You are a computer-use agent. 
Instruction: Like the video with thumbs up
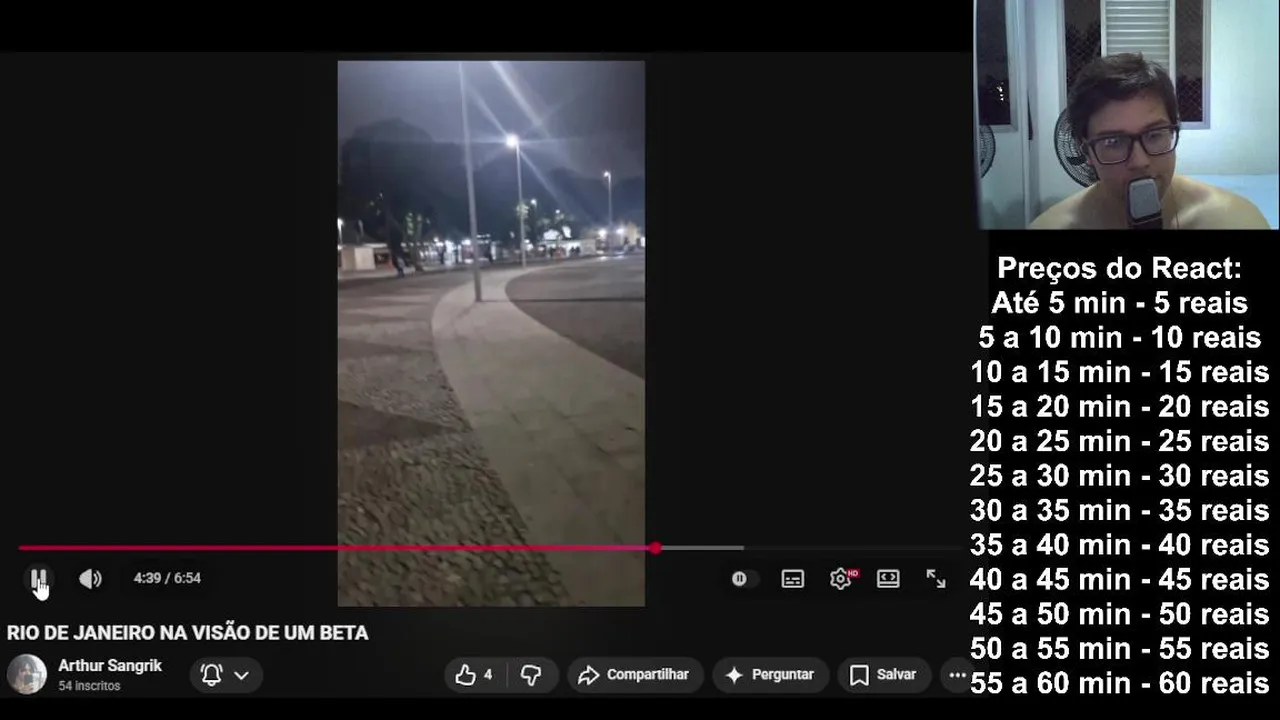click(x=475, y=675)
